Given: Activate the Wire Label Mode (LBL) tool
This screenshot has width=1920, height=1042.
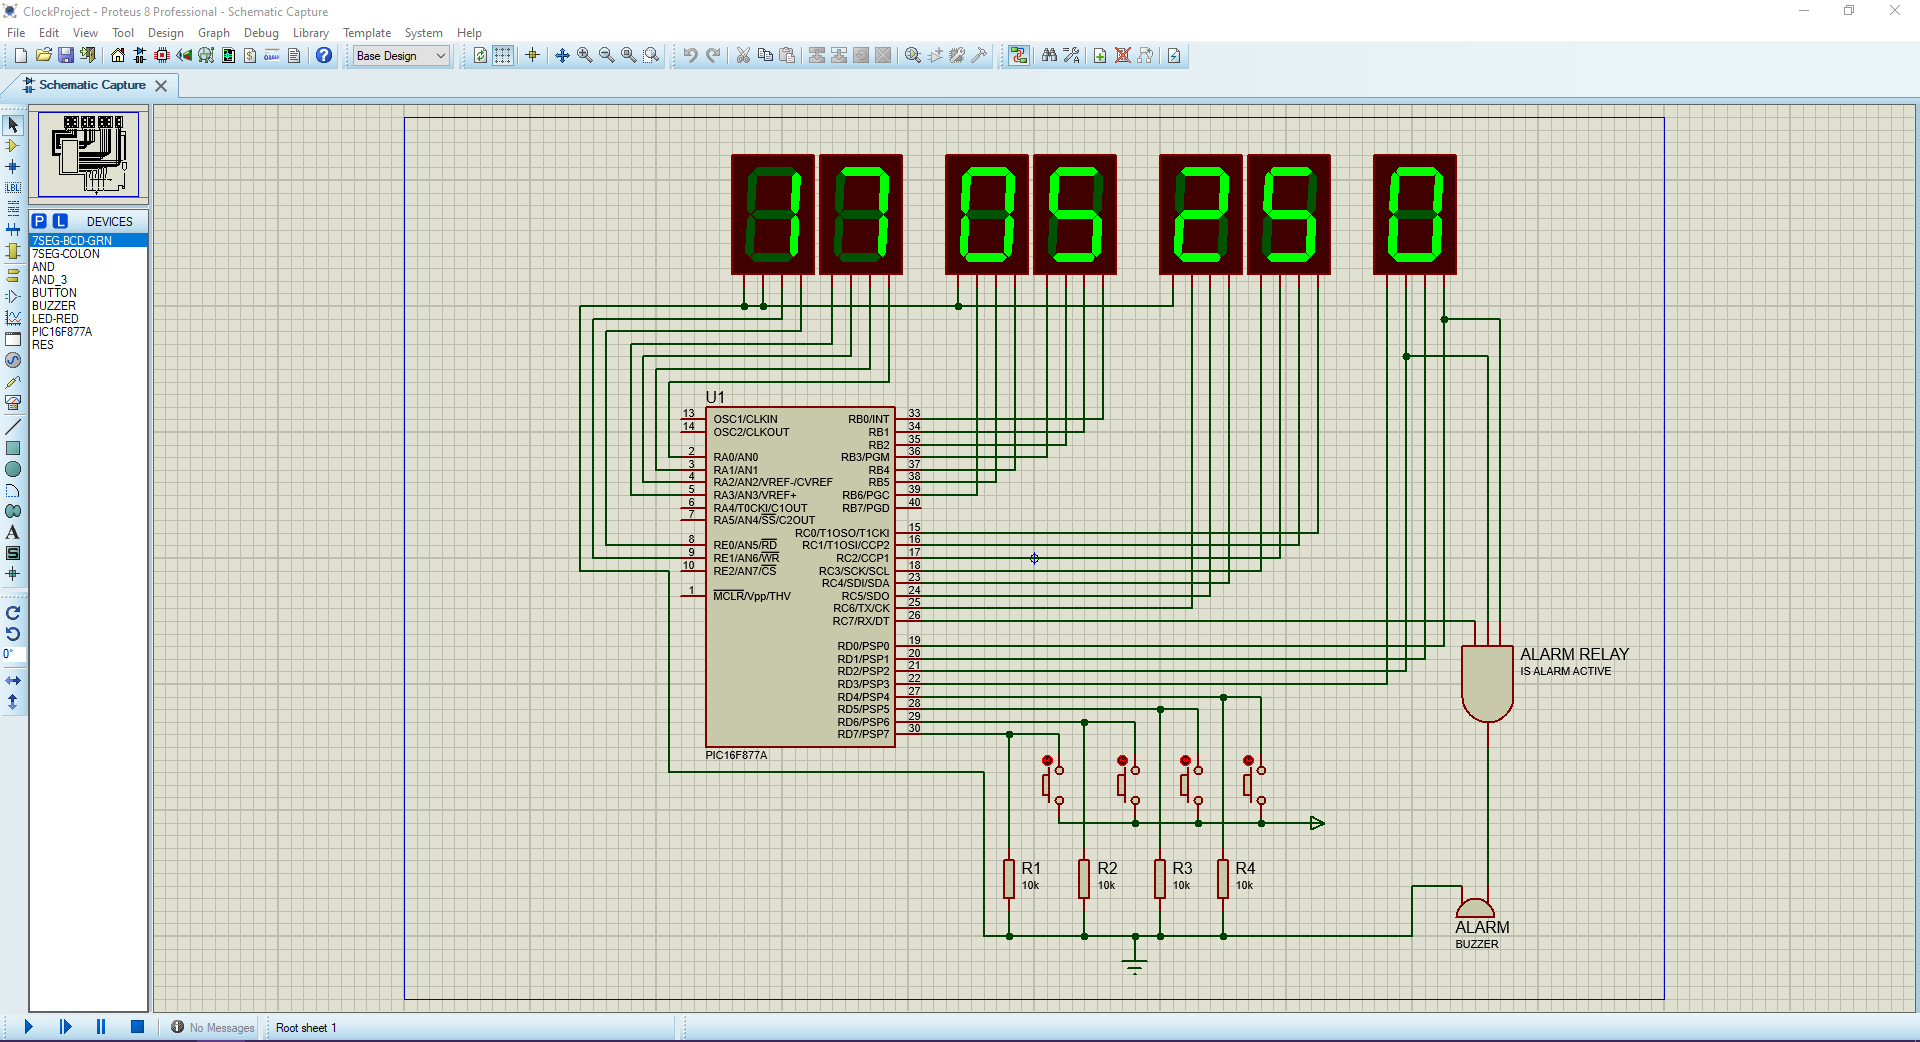Looking at the screenshot, I should click(x=13, y=189).
